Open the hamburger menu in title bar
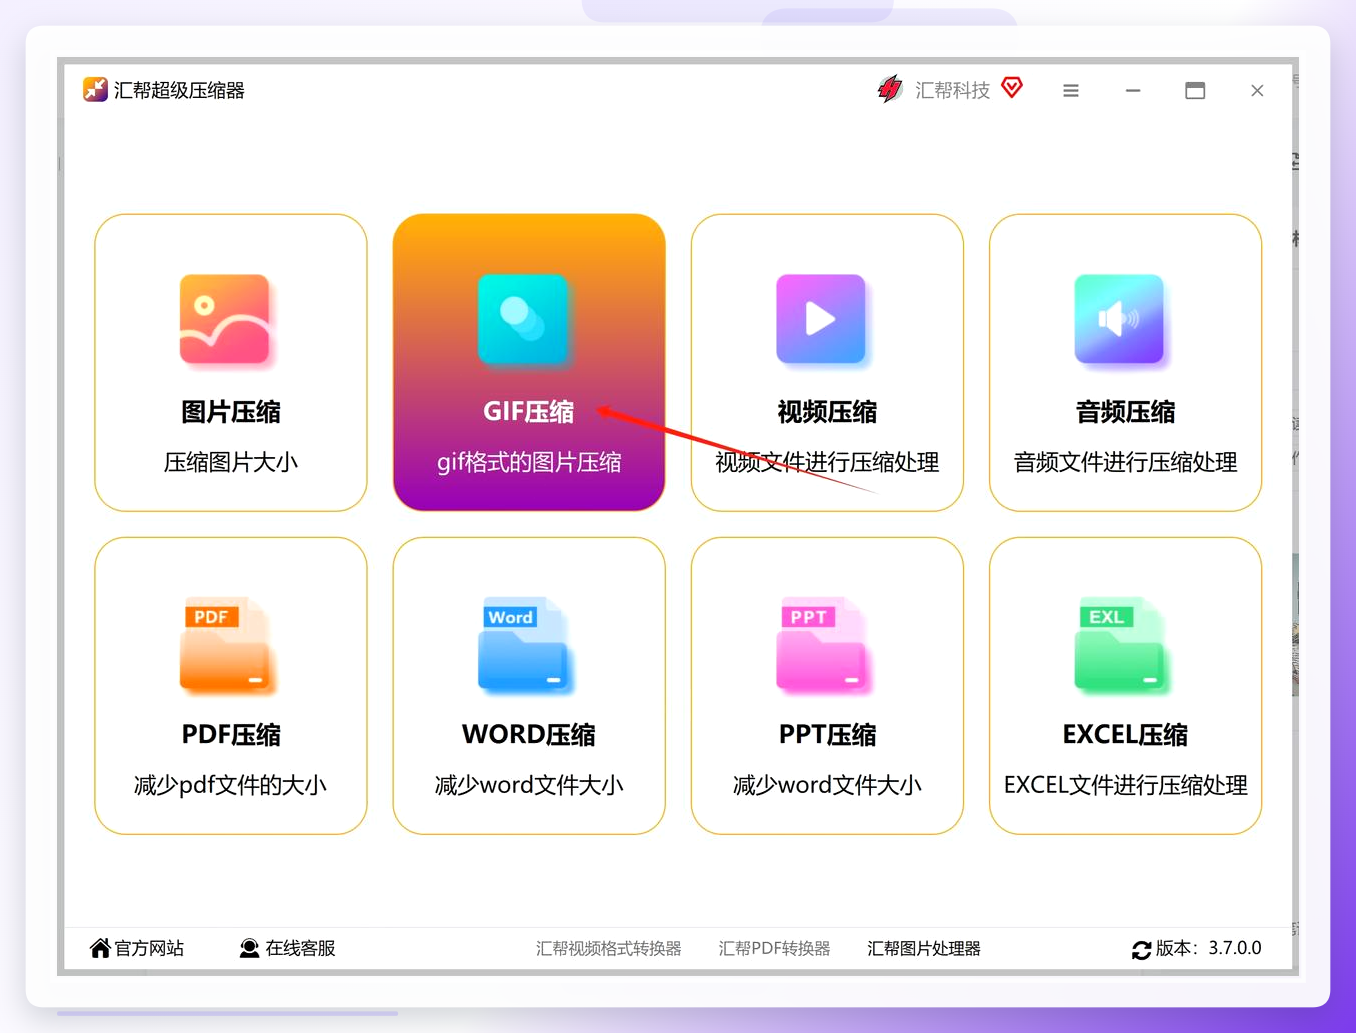This screenshot has width=1356, height=1033. click(1071, 91)
